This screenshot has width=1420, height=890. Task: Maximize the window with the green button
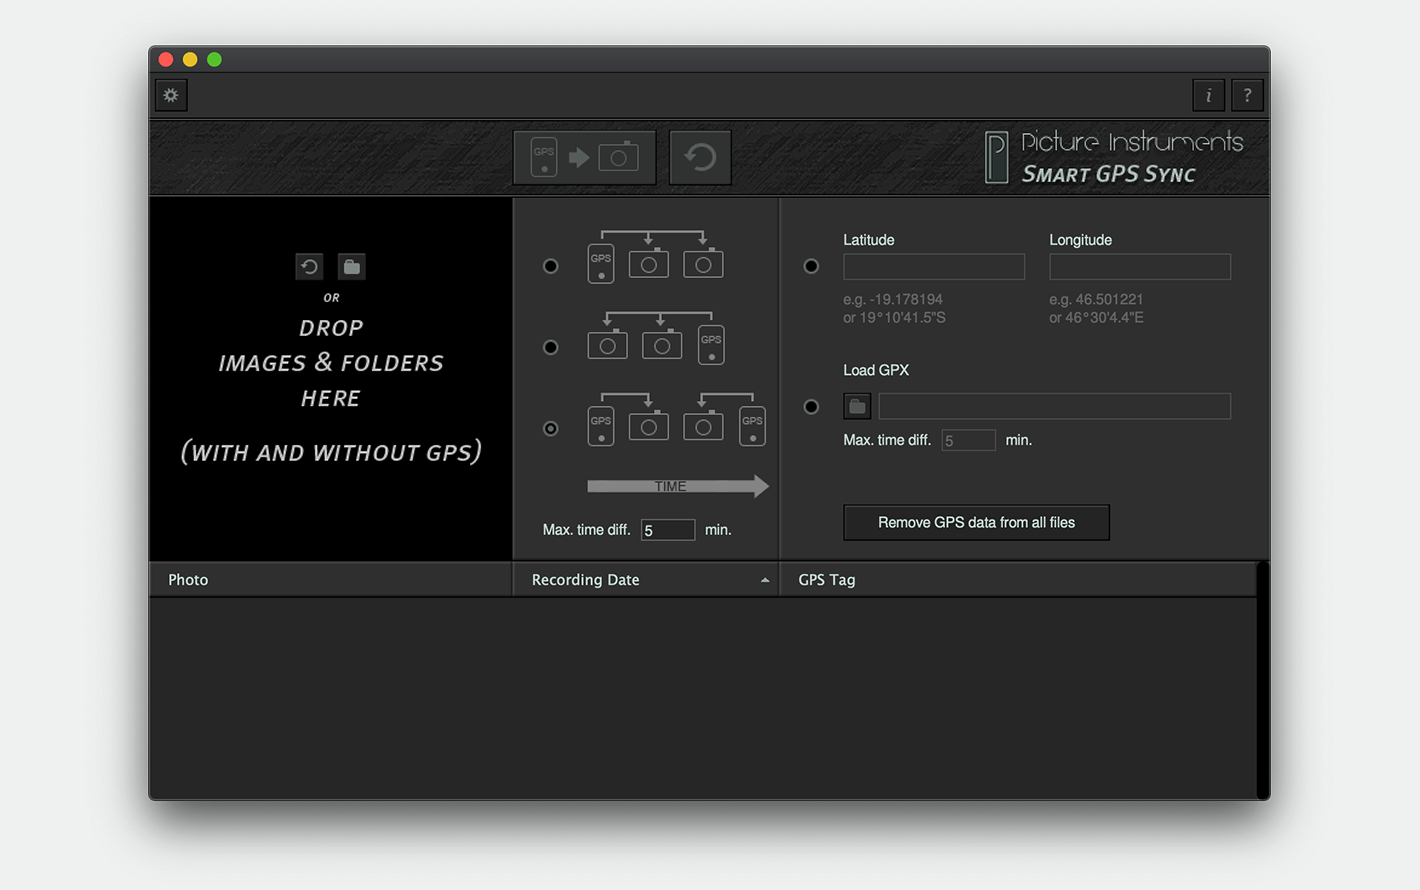pyautogui.click(x=214, y=59)
